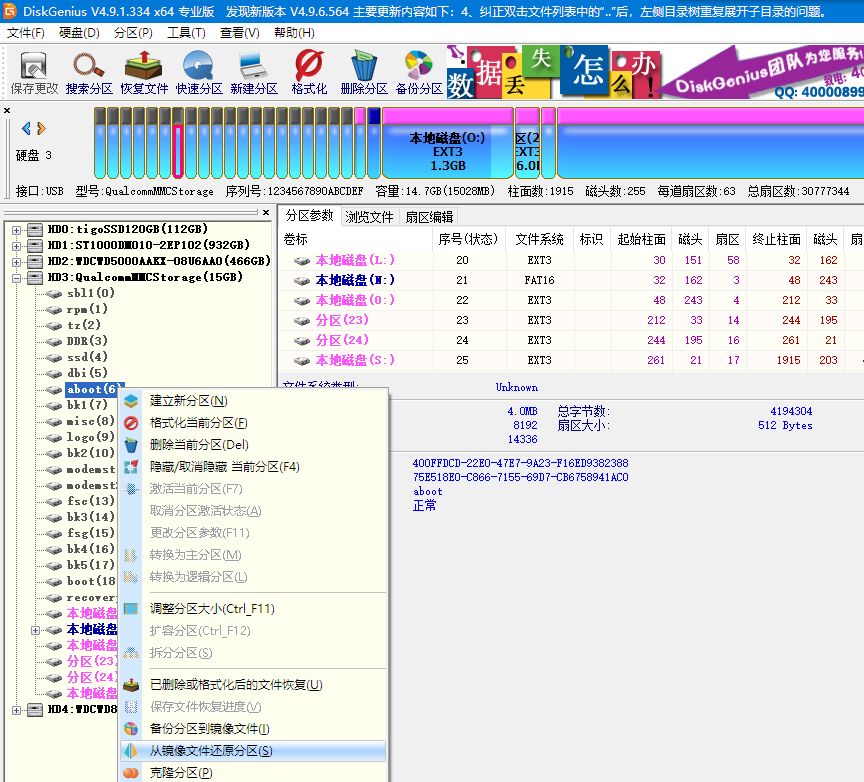The height and width of the screenshot is (782, 864).
Task: Select the rpm(1) partition in tree
Action: (87, 309)
